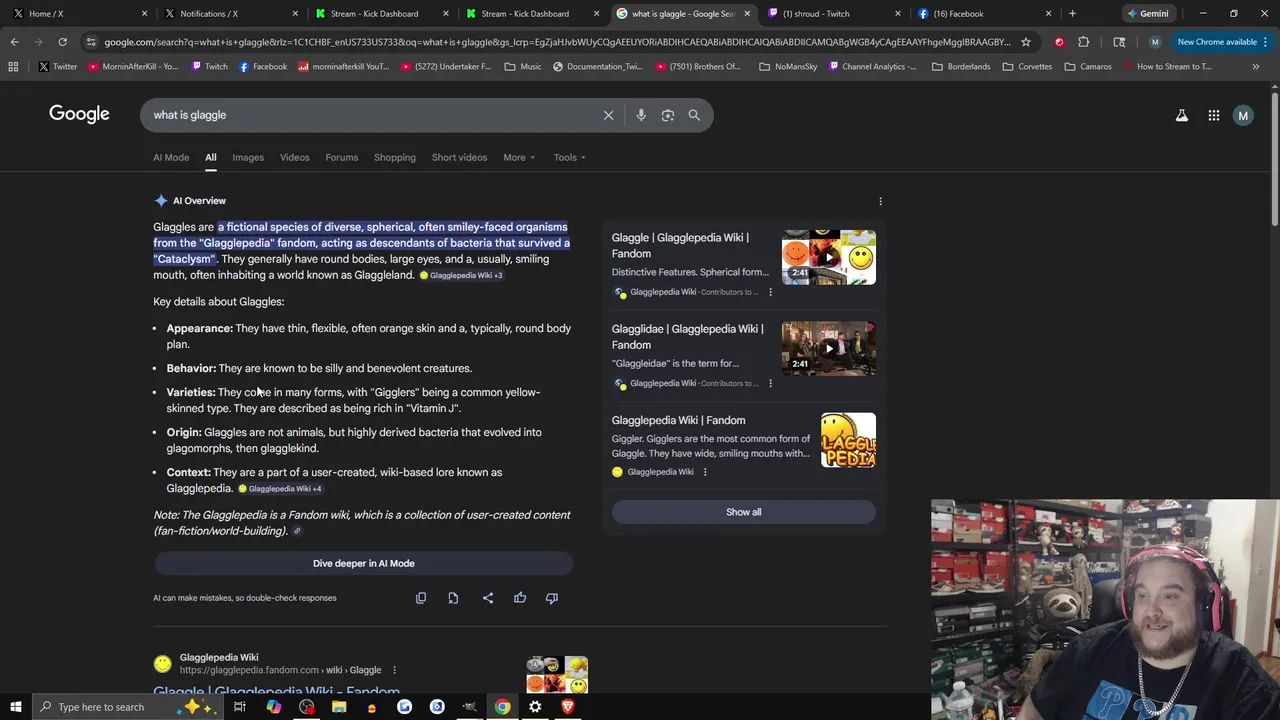Click Windows Type here to search box
The image size is (1280, 720).
pyautogui.click(x=130, y=707)
